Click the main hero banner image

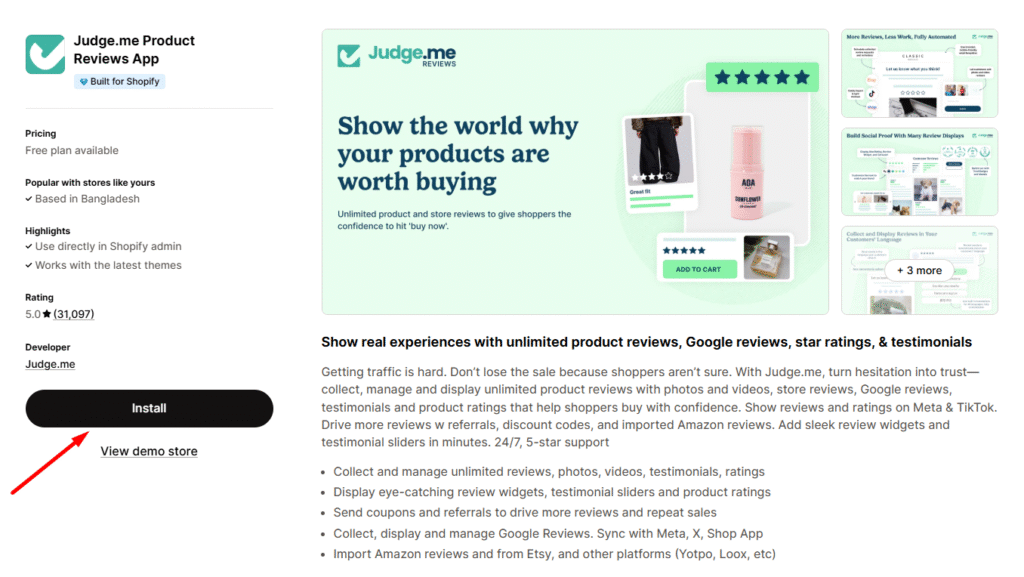pos(575,172)
